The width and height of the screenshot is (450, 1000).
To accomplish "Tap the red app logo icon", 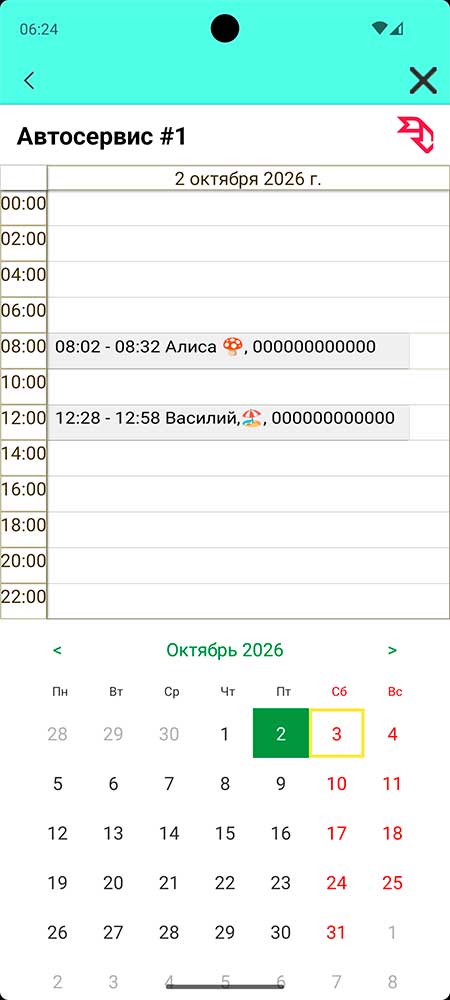I will (x=416, y=135).
